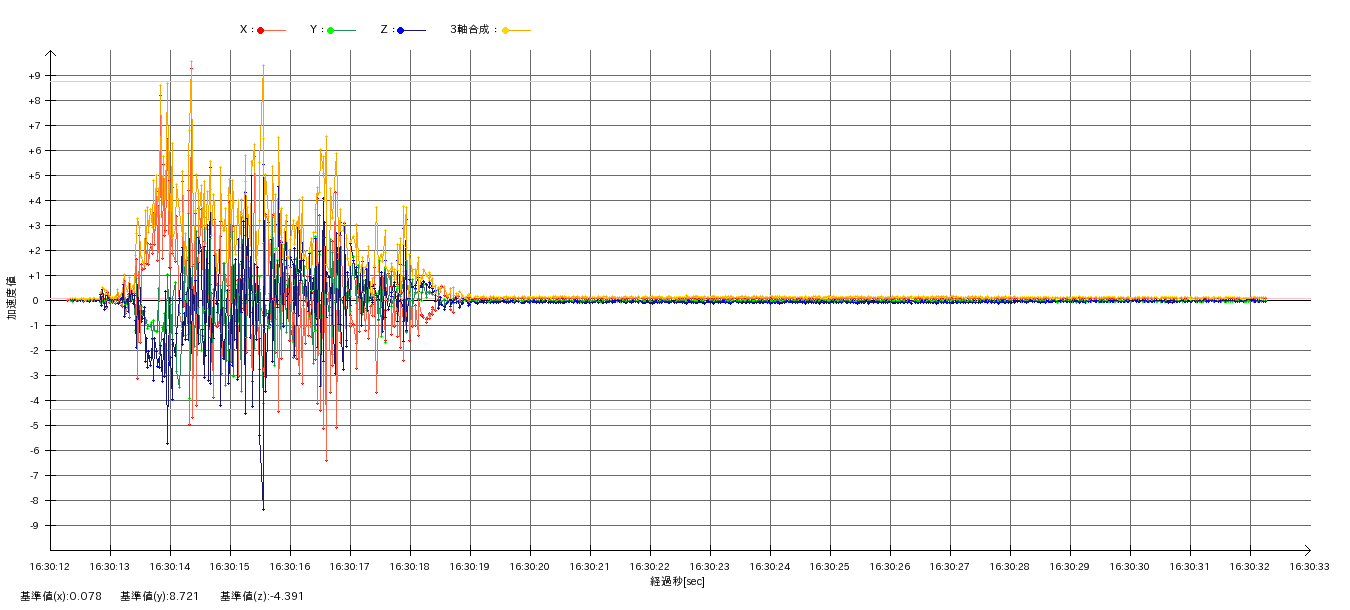Click the +9 y-axis tick label
This screenshot has height=610, width=1350.
(34, 76)
